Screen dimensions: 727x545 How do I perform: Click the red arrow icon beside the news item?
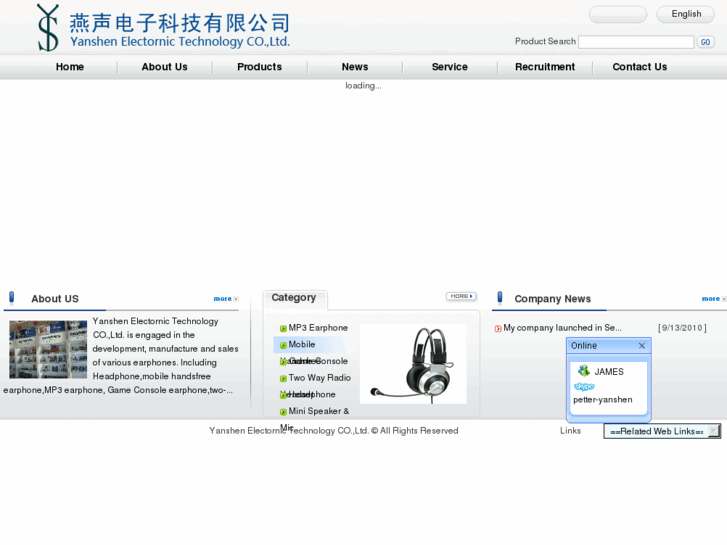(x=498, y=328)
